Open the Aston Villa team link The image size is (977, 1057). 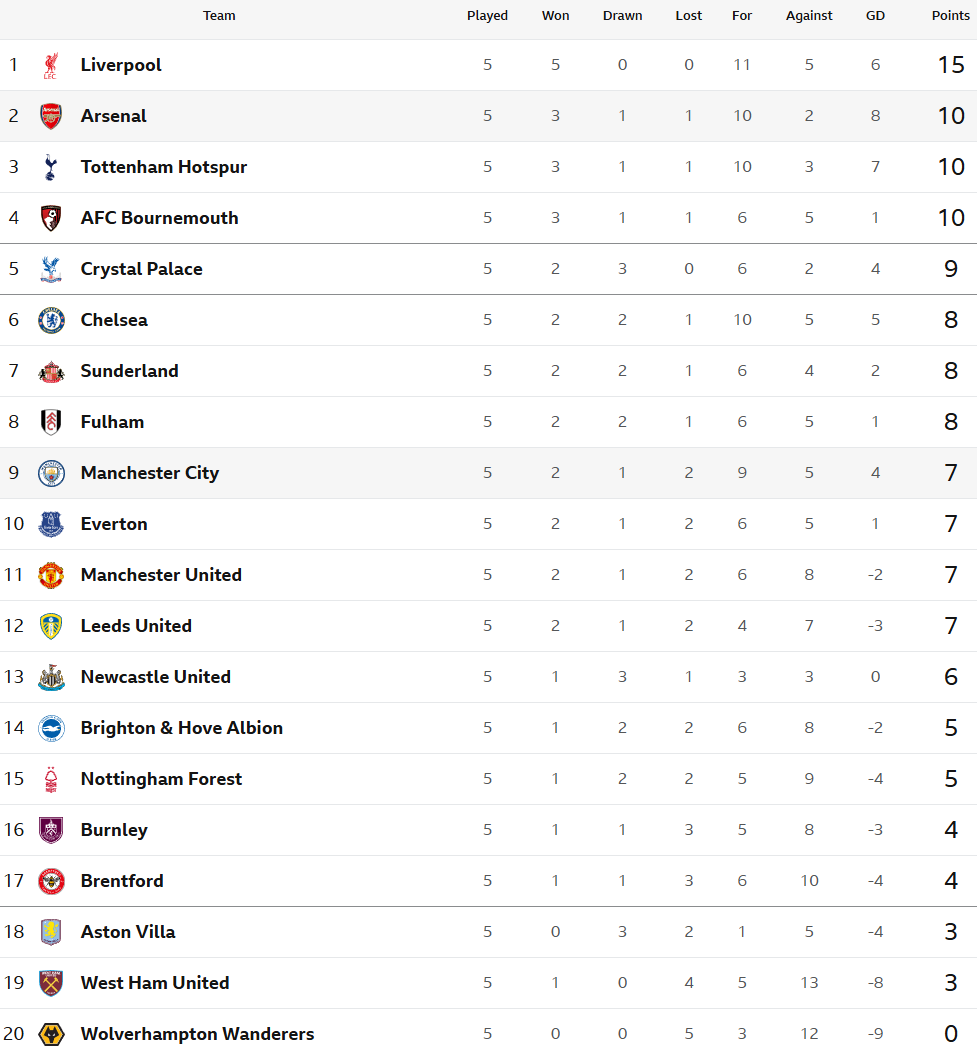(x=127, y=932)
